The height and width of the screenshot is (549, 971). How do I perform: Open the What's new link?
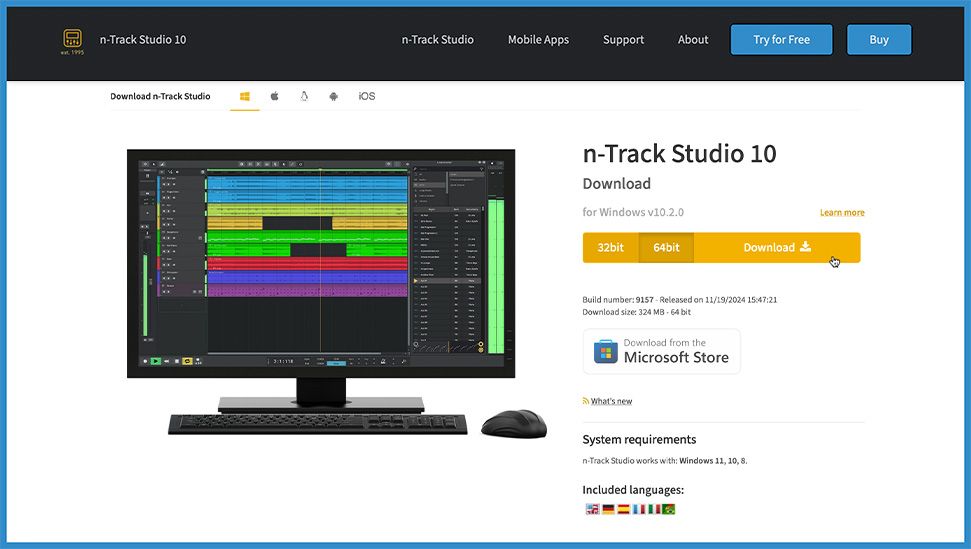[x=611, y=401]
